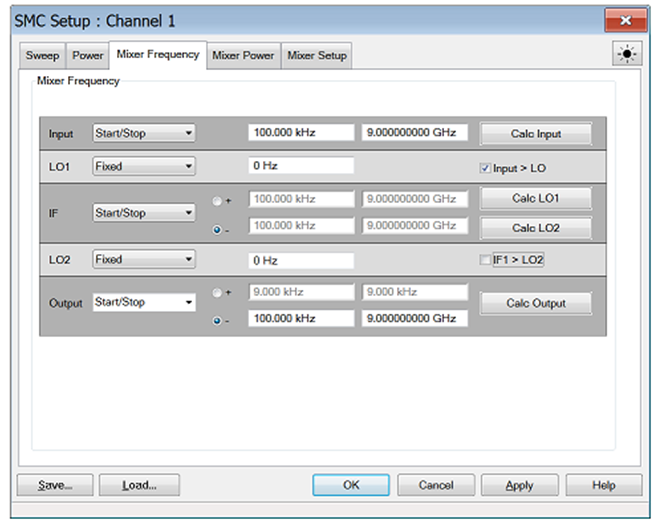658x526 pixels.
Task: Click the Calc Input button
Action: coord(536,134)
